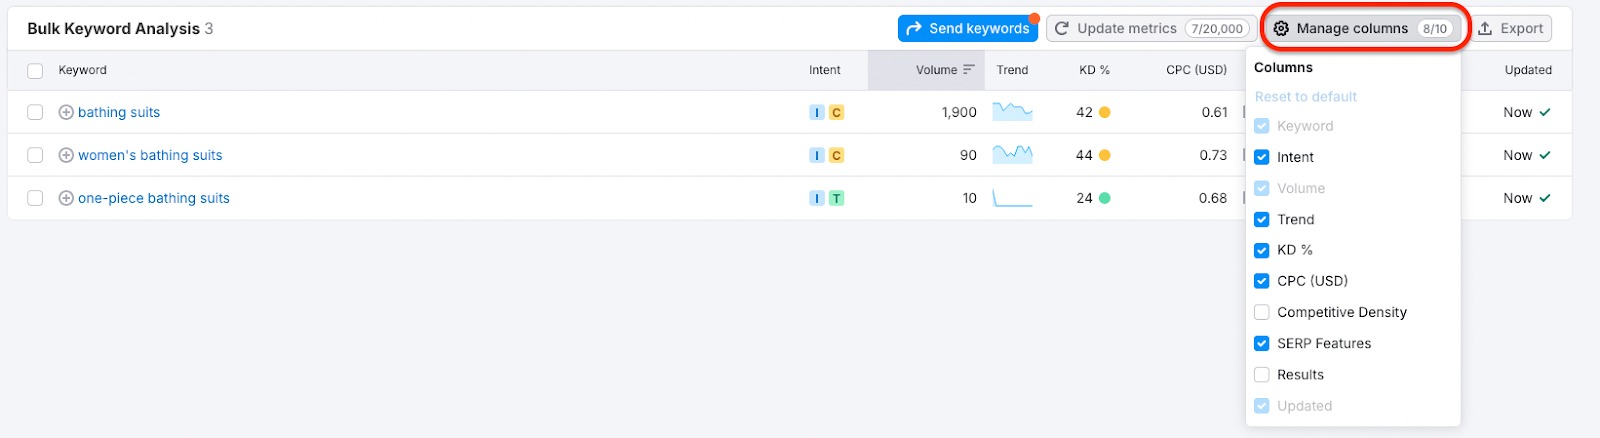Select all keywords with header checkbox
Screen dimensions: 1600x438
pyautogui.click(x=35, y=70)
